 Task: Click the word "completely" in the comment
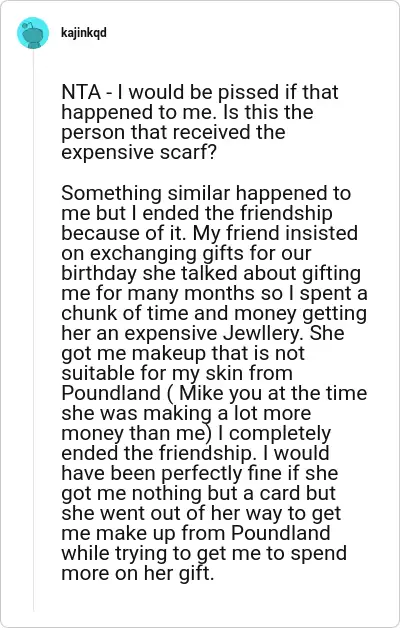pyautogui.click(x=280, y=434)
